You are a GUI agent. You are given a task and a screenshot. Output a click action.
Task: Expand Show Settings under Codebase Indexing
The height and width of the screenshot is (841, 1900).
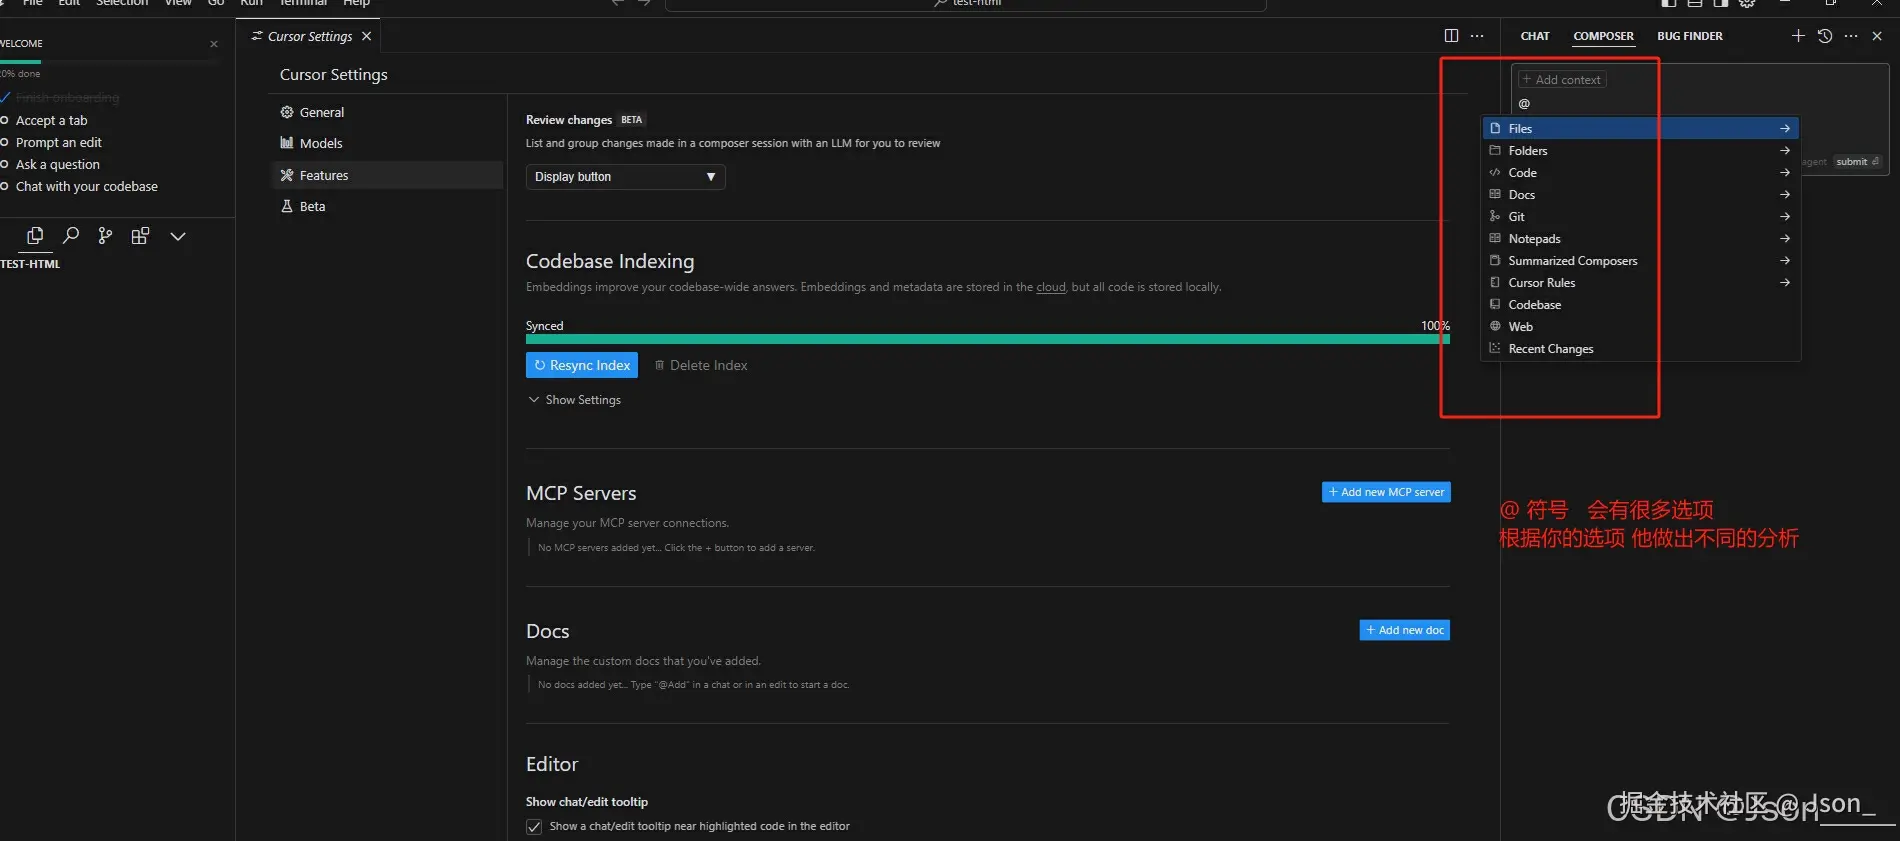coord(575,400)
